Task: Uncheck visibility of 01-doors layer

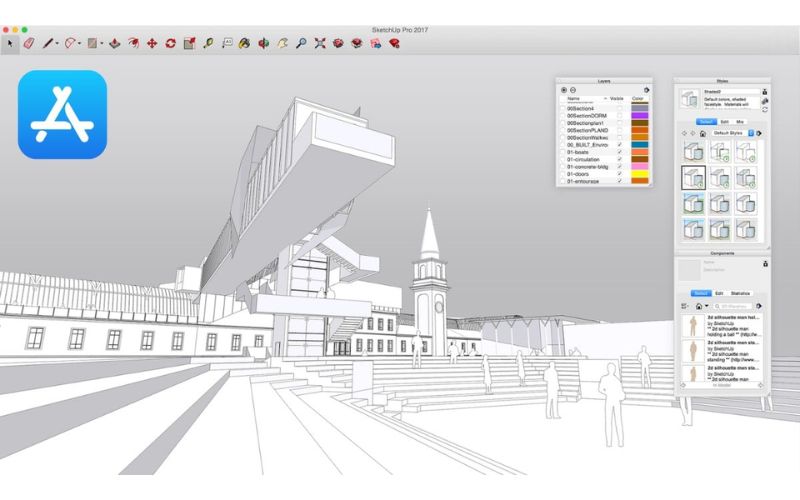Action: (x=620, y=174)
